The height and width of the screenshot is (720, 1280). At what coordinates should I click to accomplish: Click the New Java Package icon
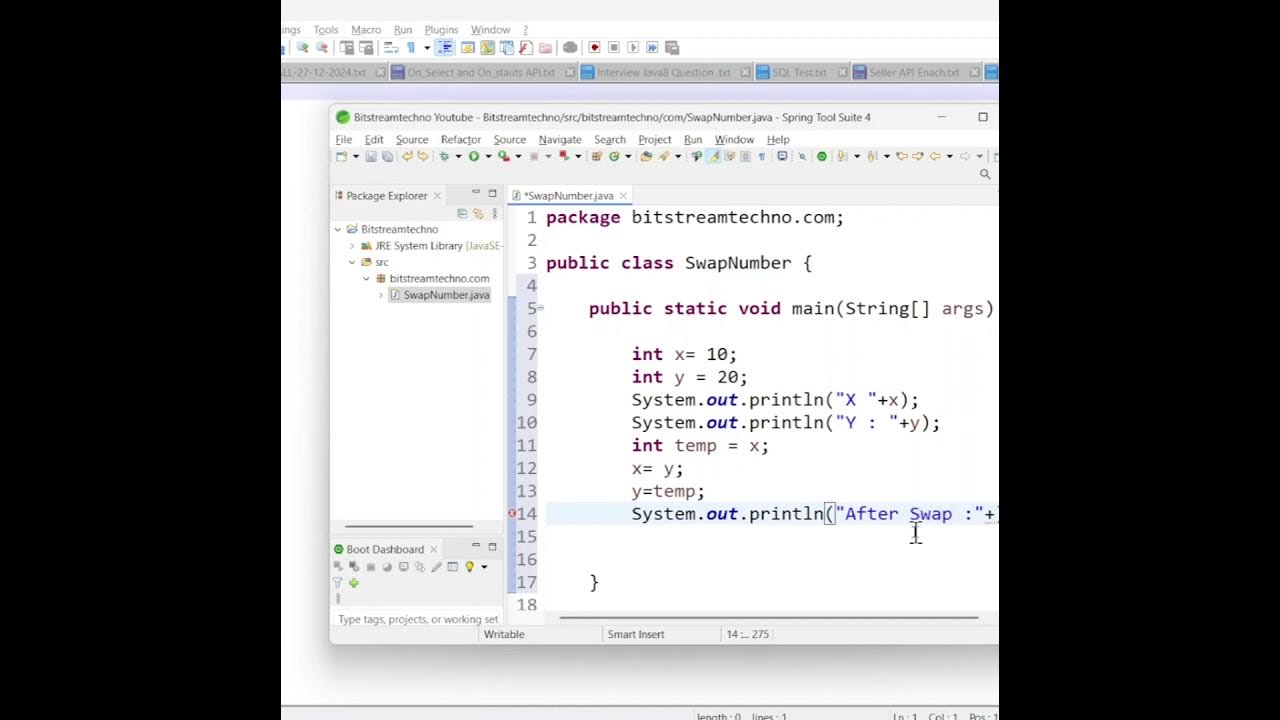click(x=596, y=156)
